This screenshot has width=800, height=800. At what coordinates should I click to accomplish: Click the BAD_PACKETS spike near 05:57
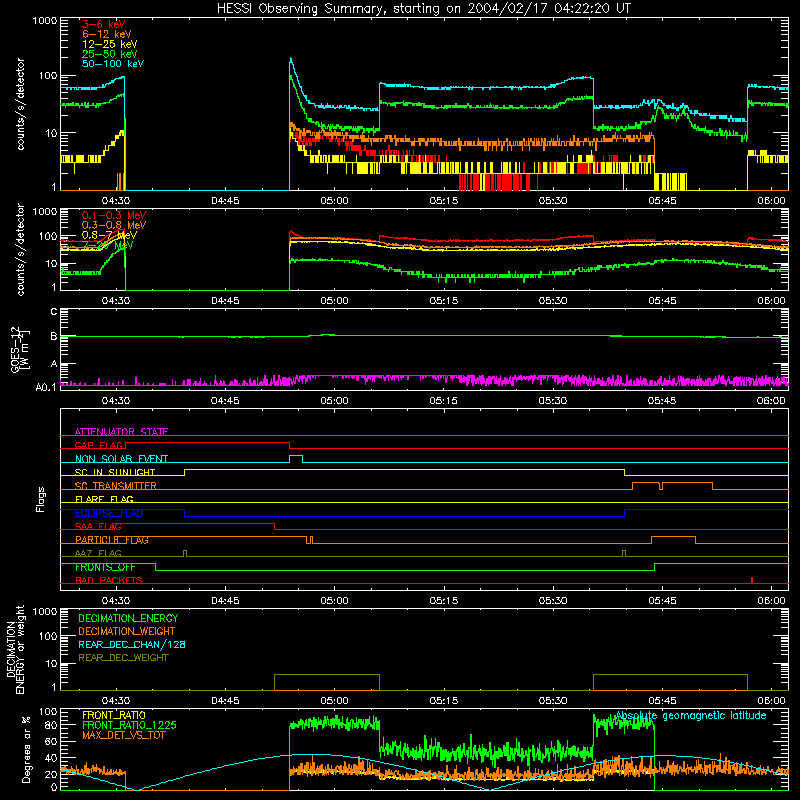tap(752, 580)
